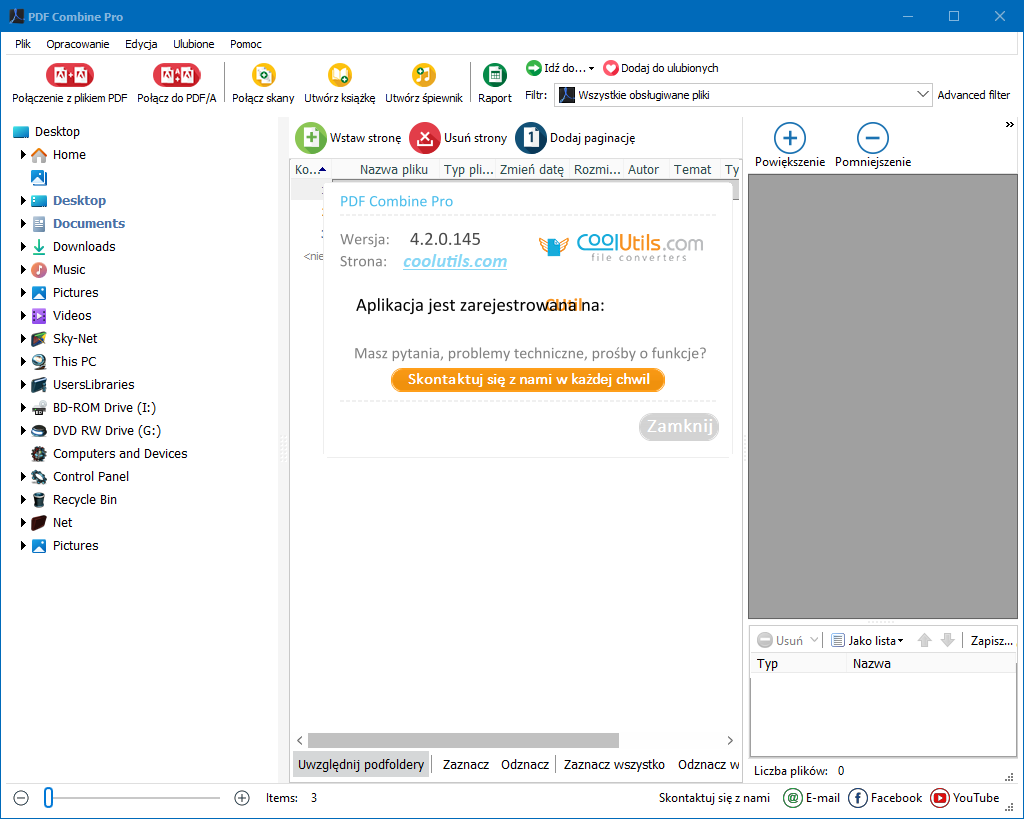This screenshot has height=819, width=1024.
Task: Select the Recycle Bin tree item
Action: pyautogui.click(x=85, y=500)
